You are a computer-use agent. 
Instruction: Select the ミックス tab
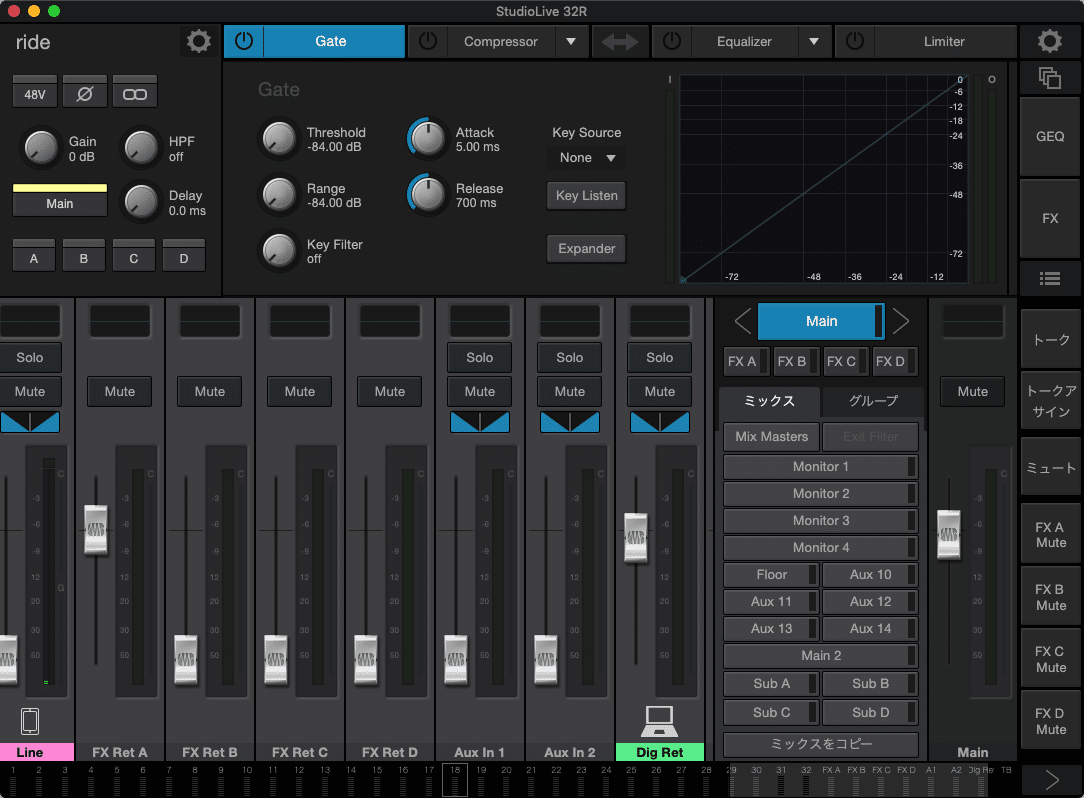[769, 401]
